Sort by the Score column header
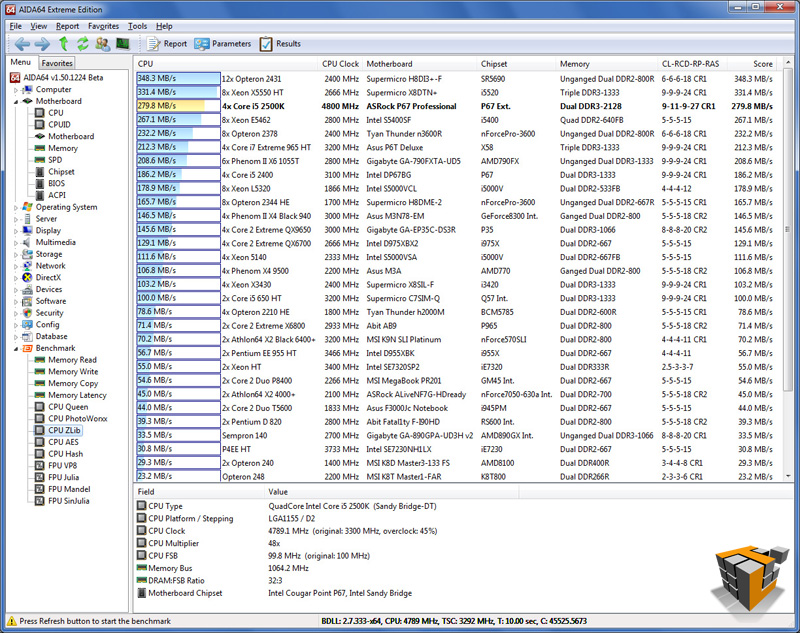Screen dimensions: 800x633 (x=754, y=64)
